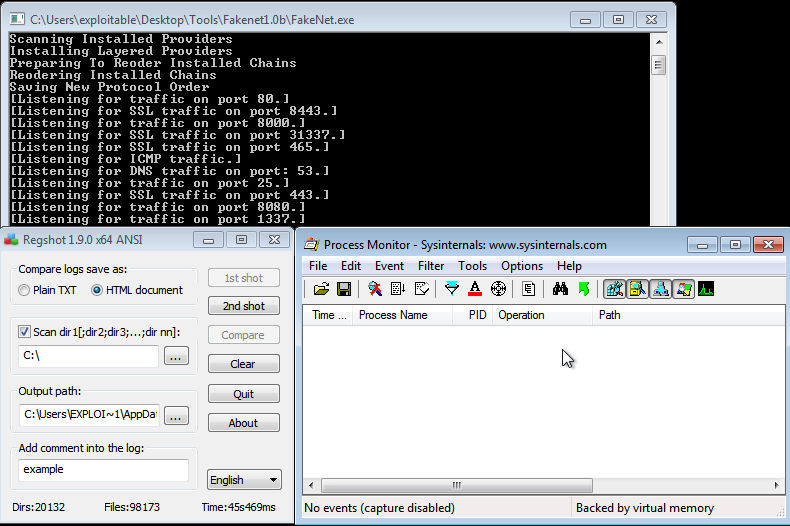Image resolution: width=790 pixels, height=526 pixels.
Task: Click the Save floppy disk icon
Action: click(x=344, y=289)
